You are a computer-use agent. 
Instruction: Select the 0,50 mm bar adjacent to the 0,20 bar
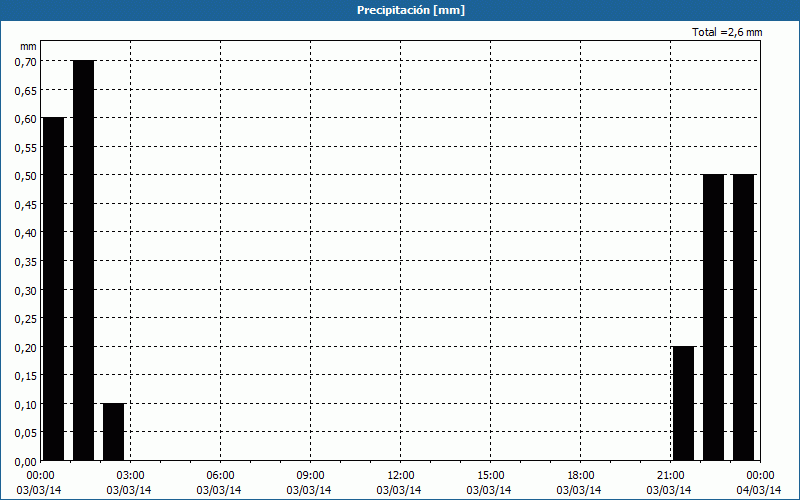pyautogui.click(x=713, y=317)
